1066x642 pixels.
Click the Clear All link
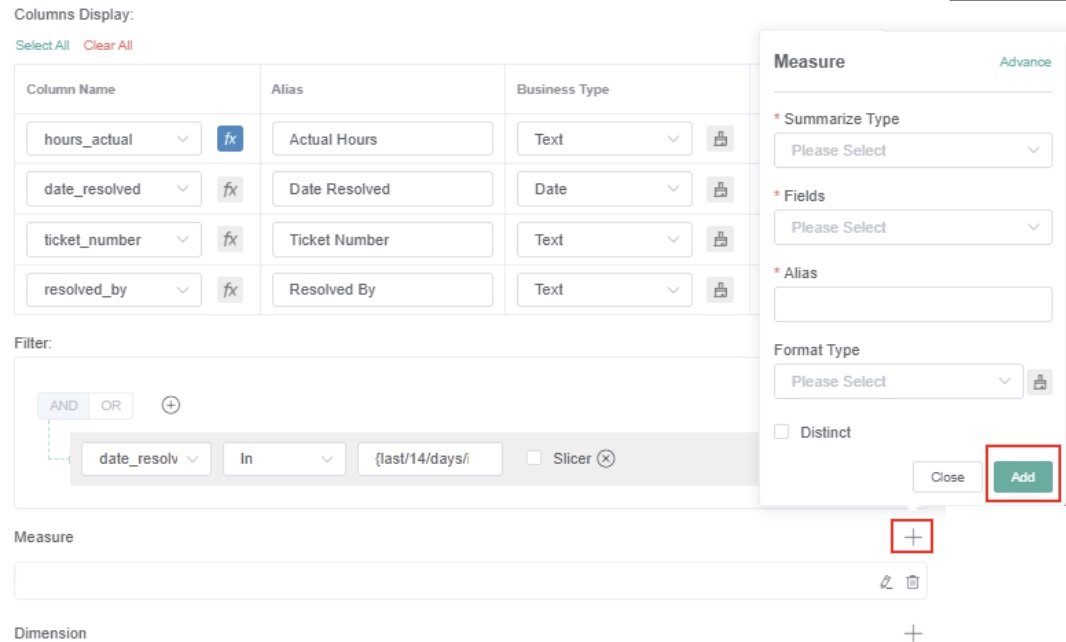pyautogui.click(x=108, y=45)
